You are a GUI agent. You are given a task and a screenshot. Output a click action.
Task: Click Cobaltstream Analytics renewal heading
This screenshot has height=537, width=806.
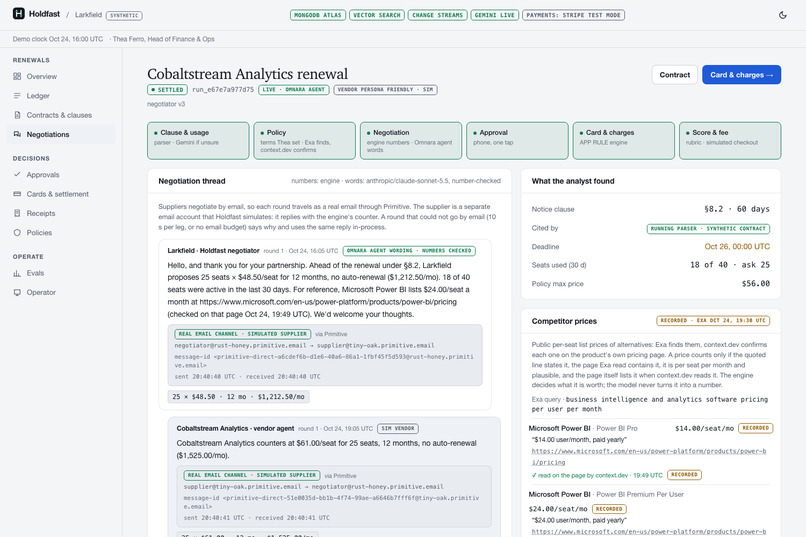point(247,74)
